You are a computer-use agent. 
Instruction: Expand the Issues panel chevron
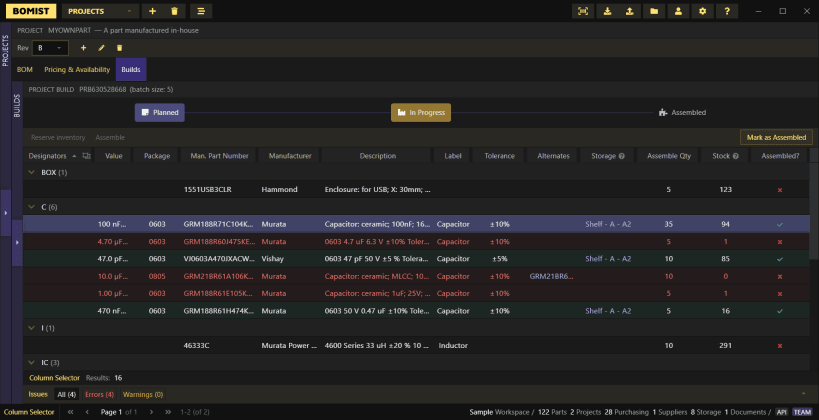pyautogui.click(x=803, y=394)
